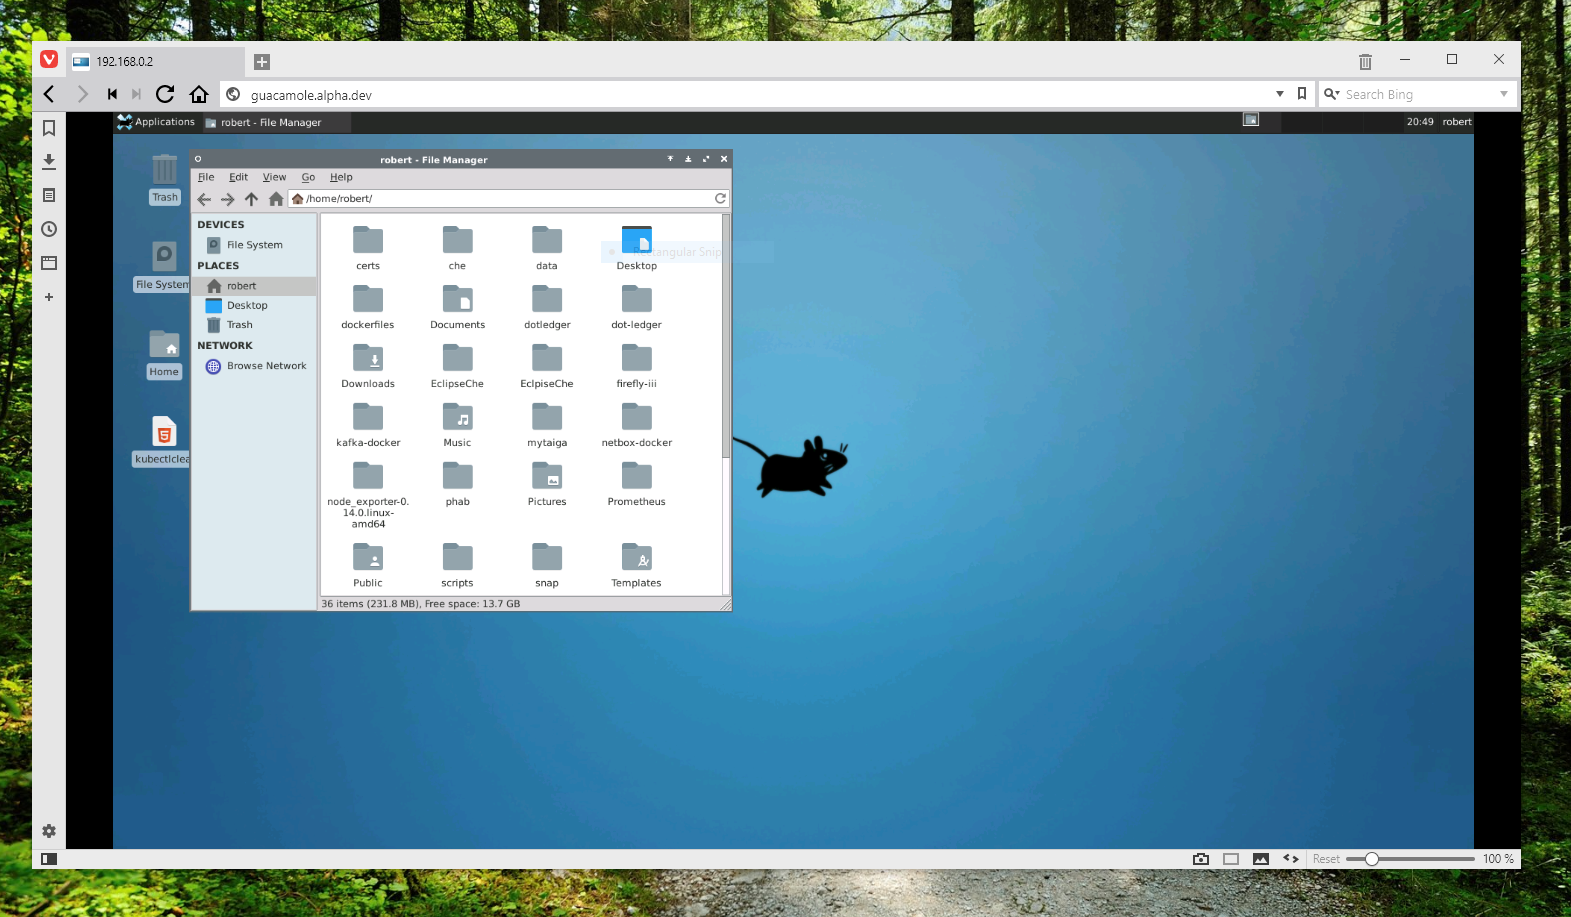Go back in File Manager
Screen dimensions: 1571x917
tap(204, 199)
